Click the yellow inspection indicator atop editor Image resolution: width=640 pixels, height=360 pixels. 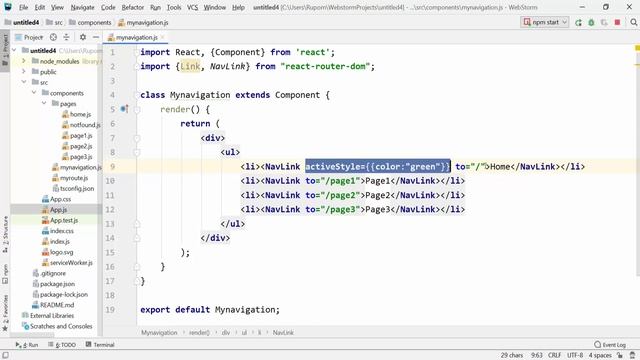(637, 48)
